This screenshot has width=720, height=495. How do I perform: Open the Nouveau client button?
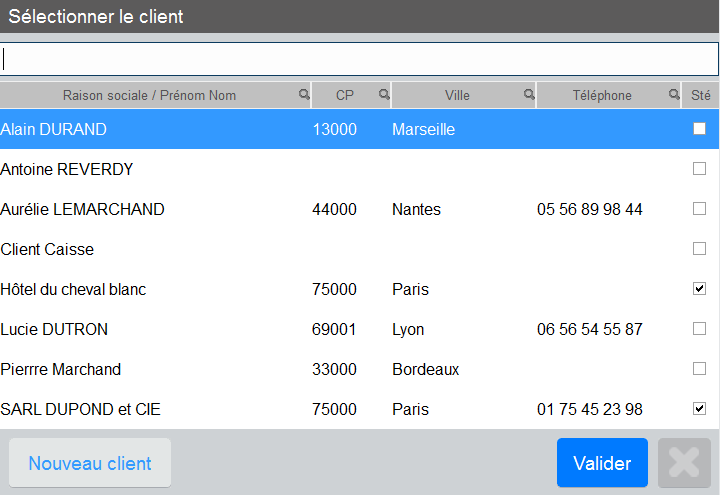90,463
